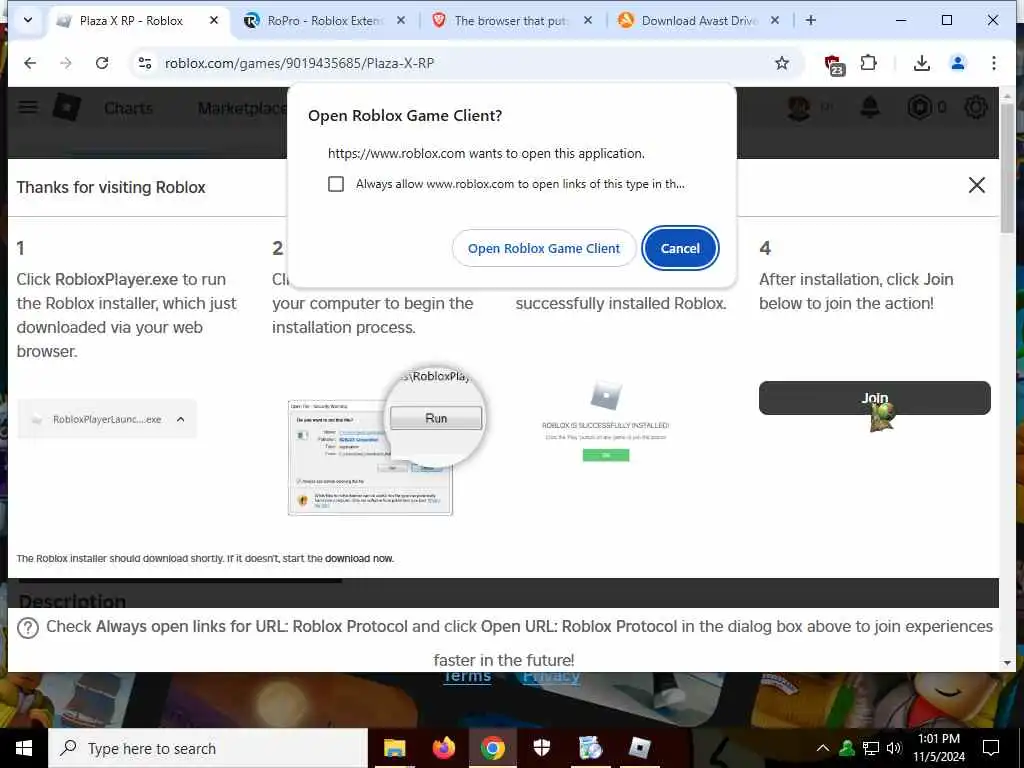Open the Terms link
This screenshot has width=1024, height=768.
[x=467, y=676]
